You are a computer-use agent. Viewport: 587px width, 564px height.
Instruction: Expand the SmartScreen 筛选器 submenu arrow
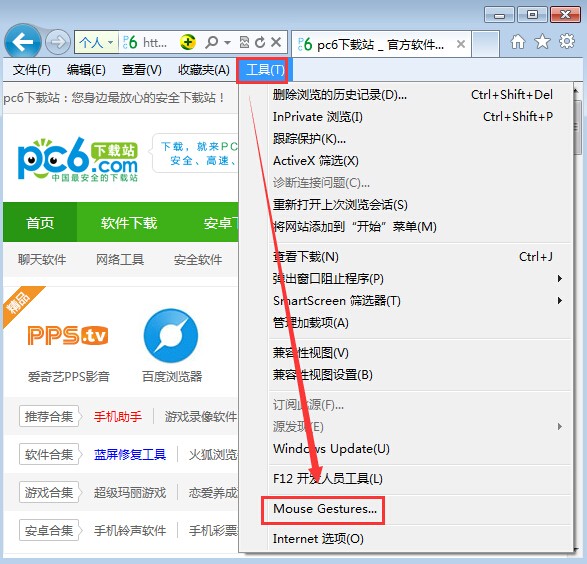point(560,300)
